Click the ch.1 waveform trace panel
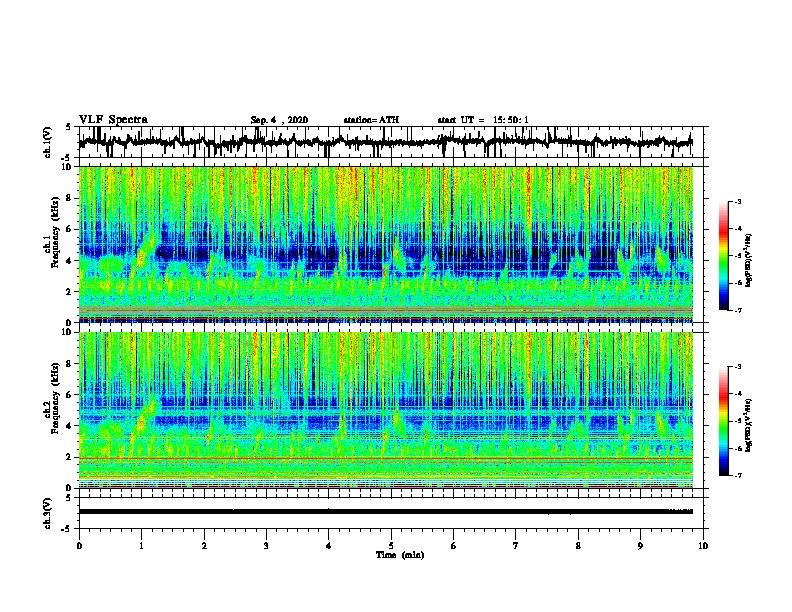The height and width of the screenshot is (612, 792). [x=390, y=142]
